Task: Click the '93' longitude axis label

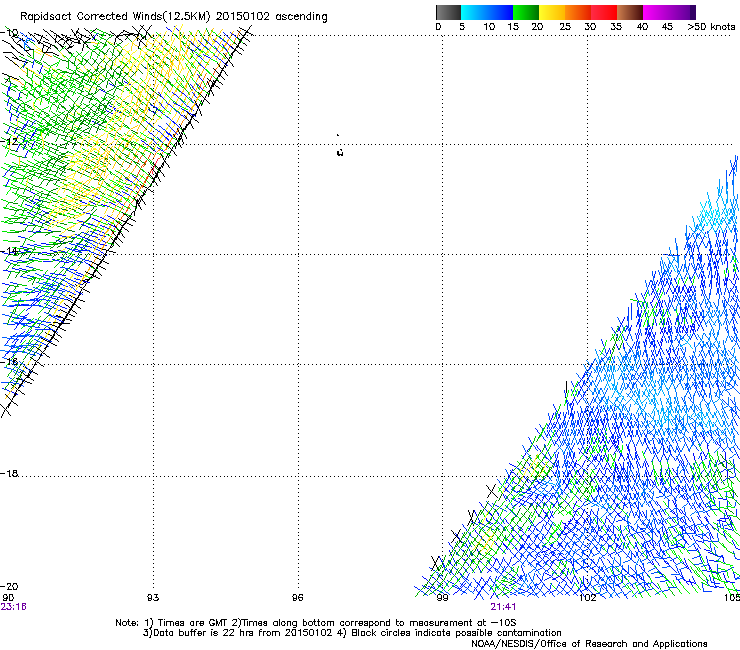Action: [153, 598]
